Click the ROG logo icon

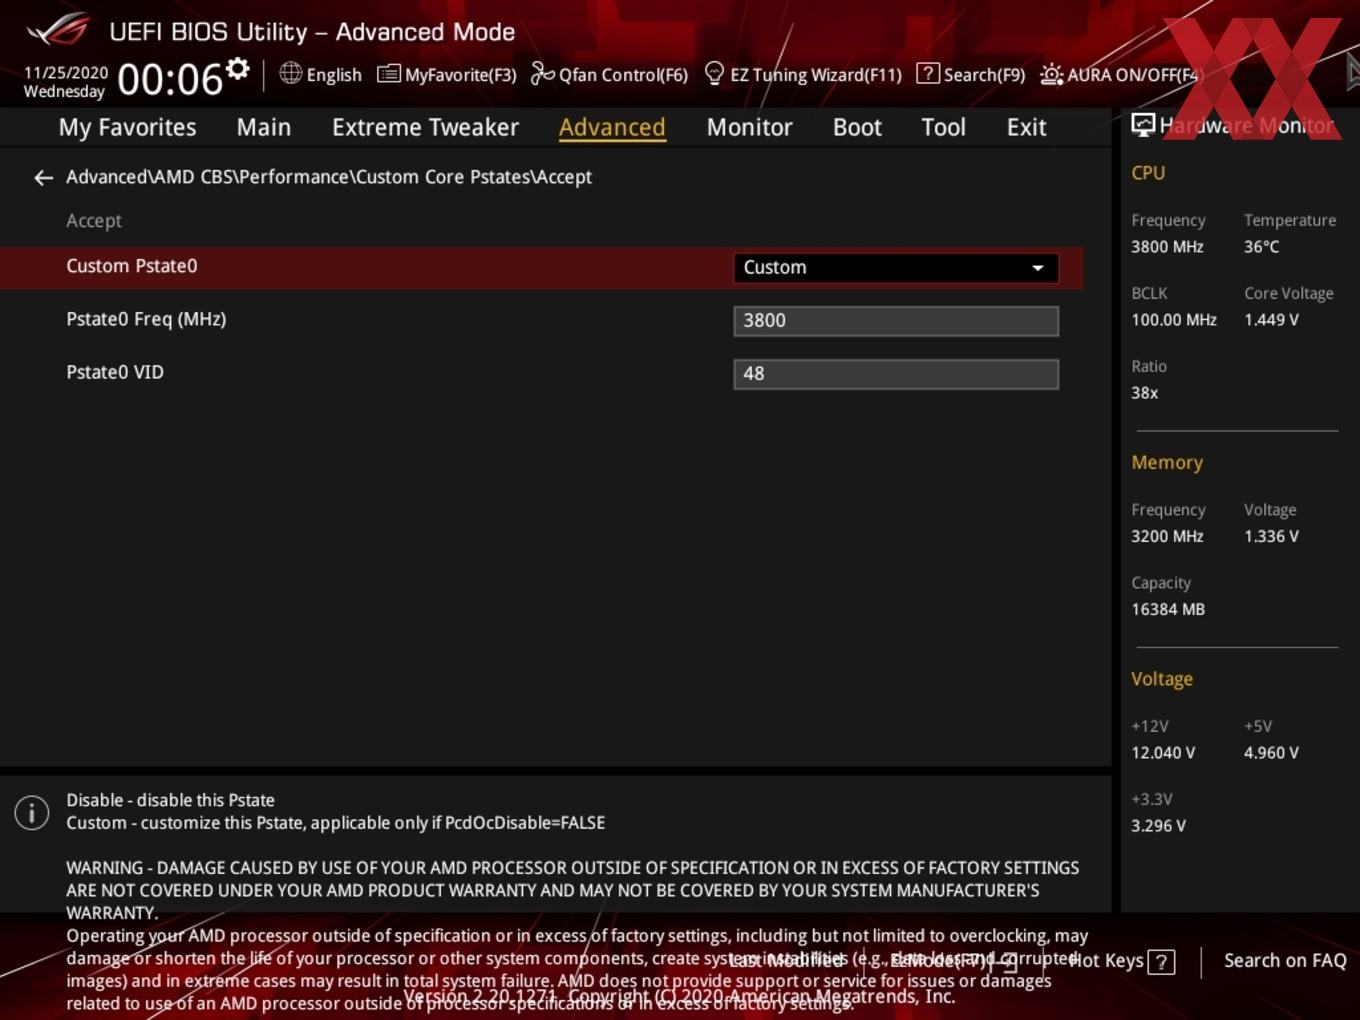pos(58,30)
